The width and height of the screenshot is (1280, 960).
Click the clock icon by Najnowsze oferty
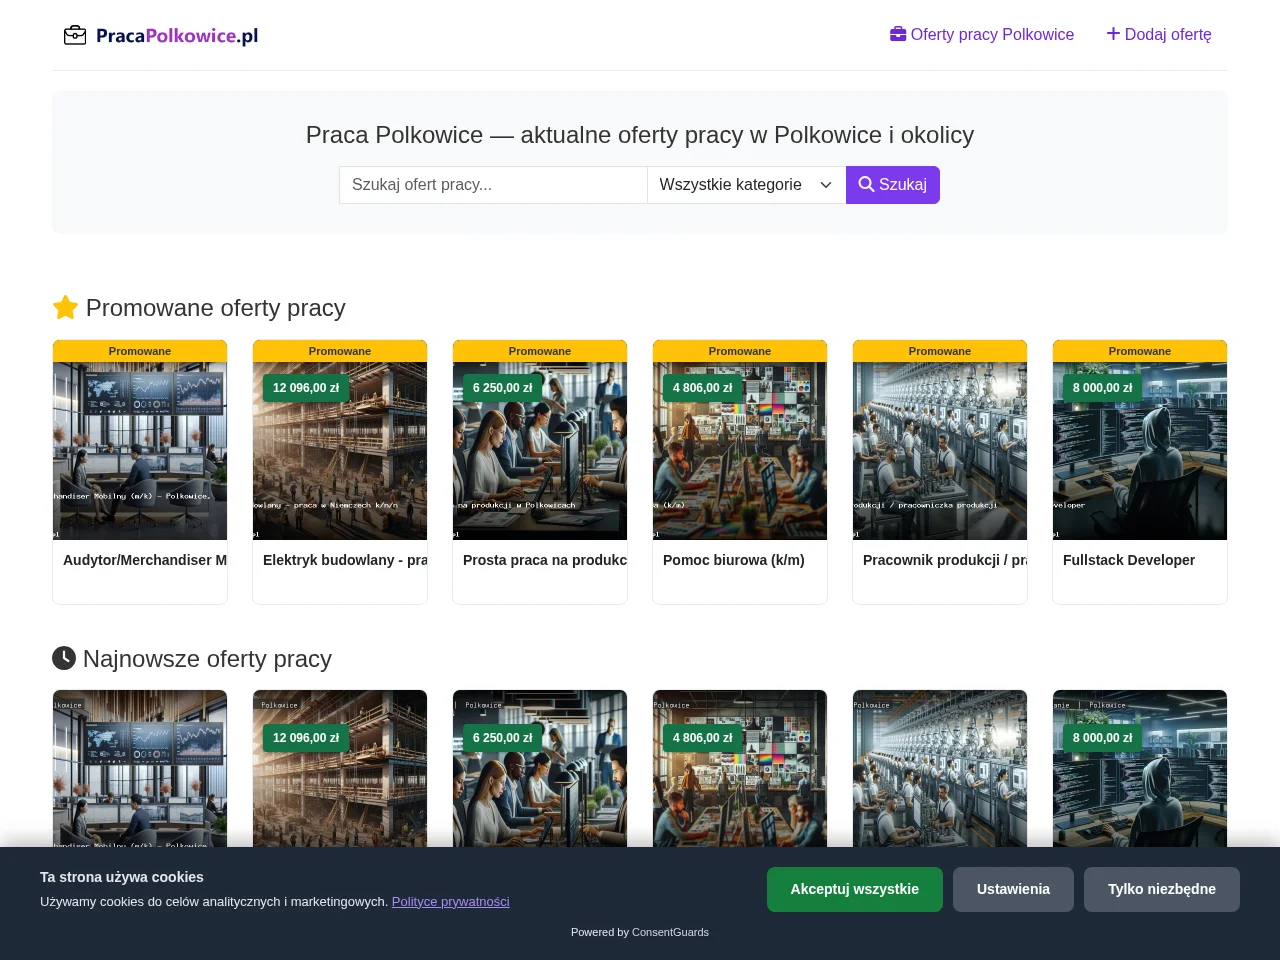pos(64,658)
